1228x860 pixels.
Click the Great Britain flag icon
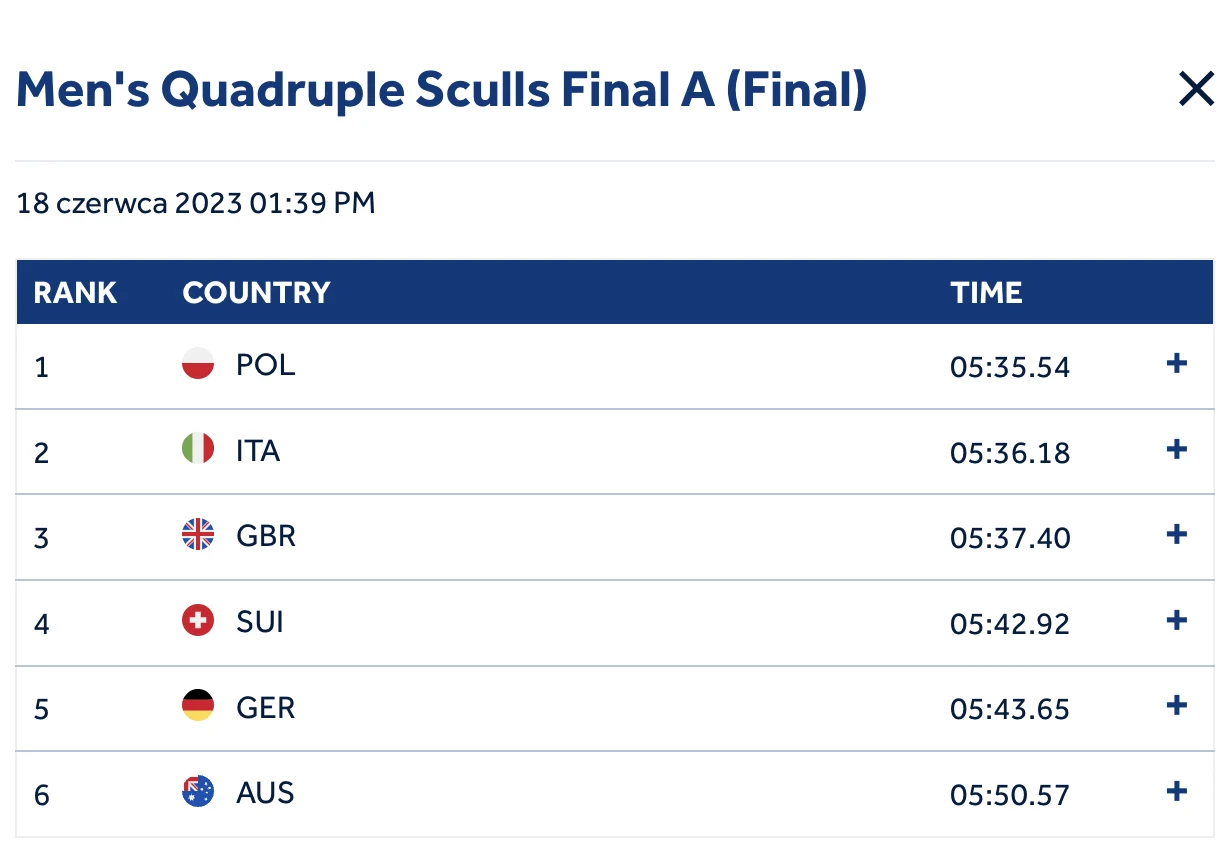(198, 535)
